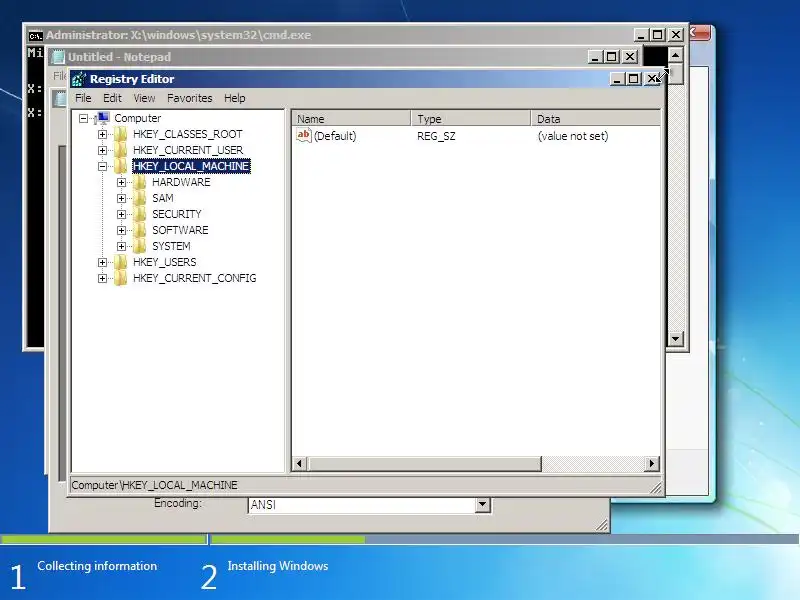Screen dimensions: 800x600
Task: Minimize the cmd.exe Administrator window
Action: tap(641, 35)
